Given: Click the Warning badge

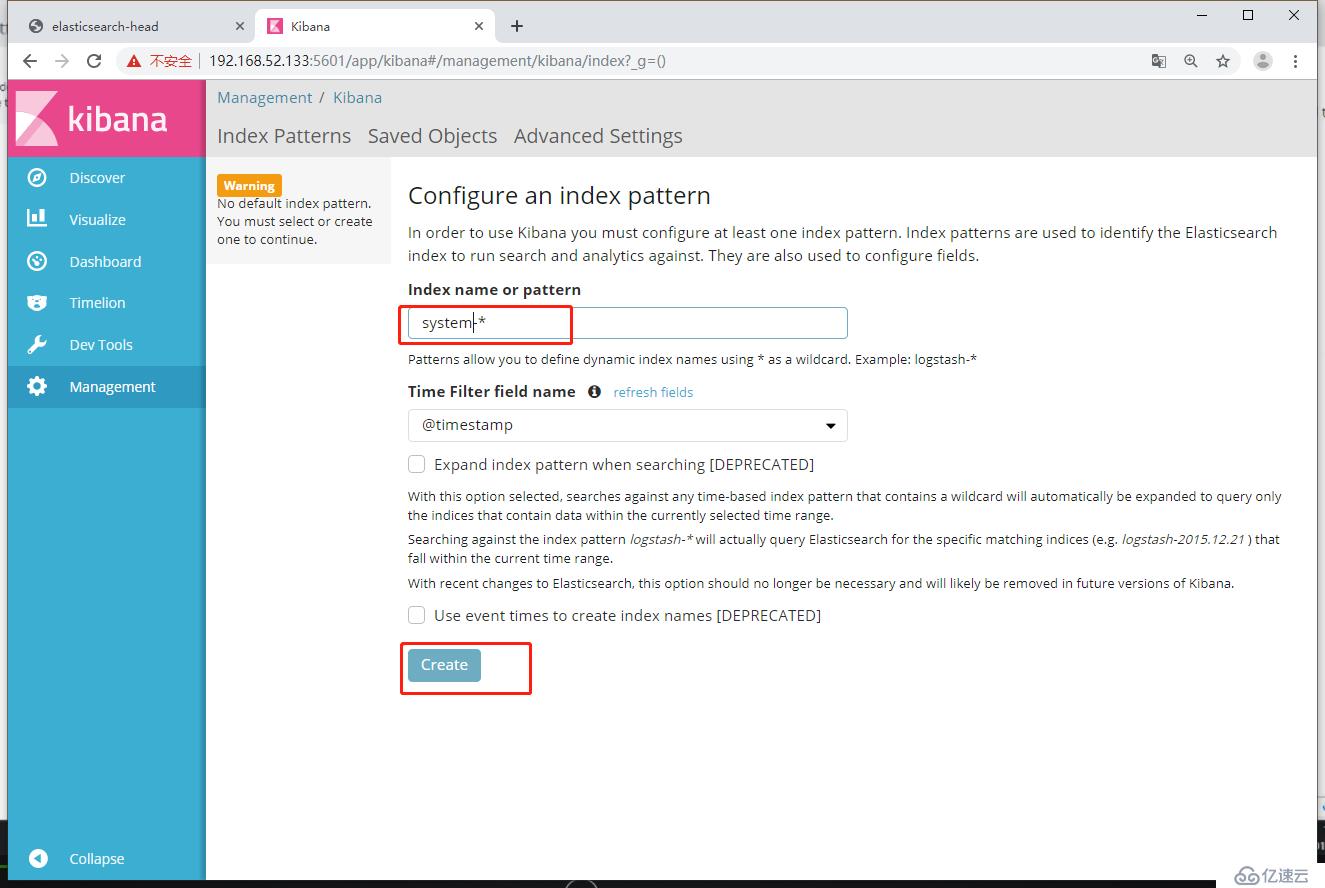Looking at the screenshot, I should point(249,185).
